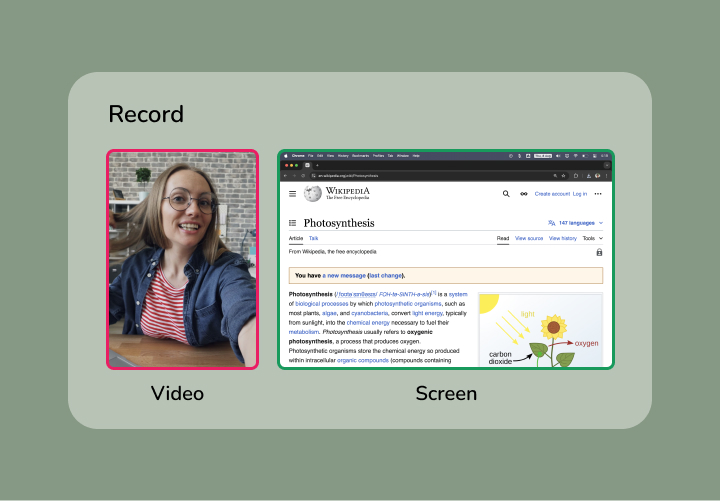The image size is (720, 501).
Task: Click the Create account link
Action: coord(552,194)
